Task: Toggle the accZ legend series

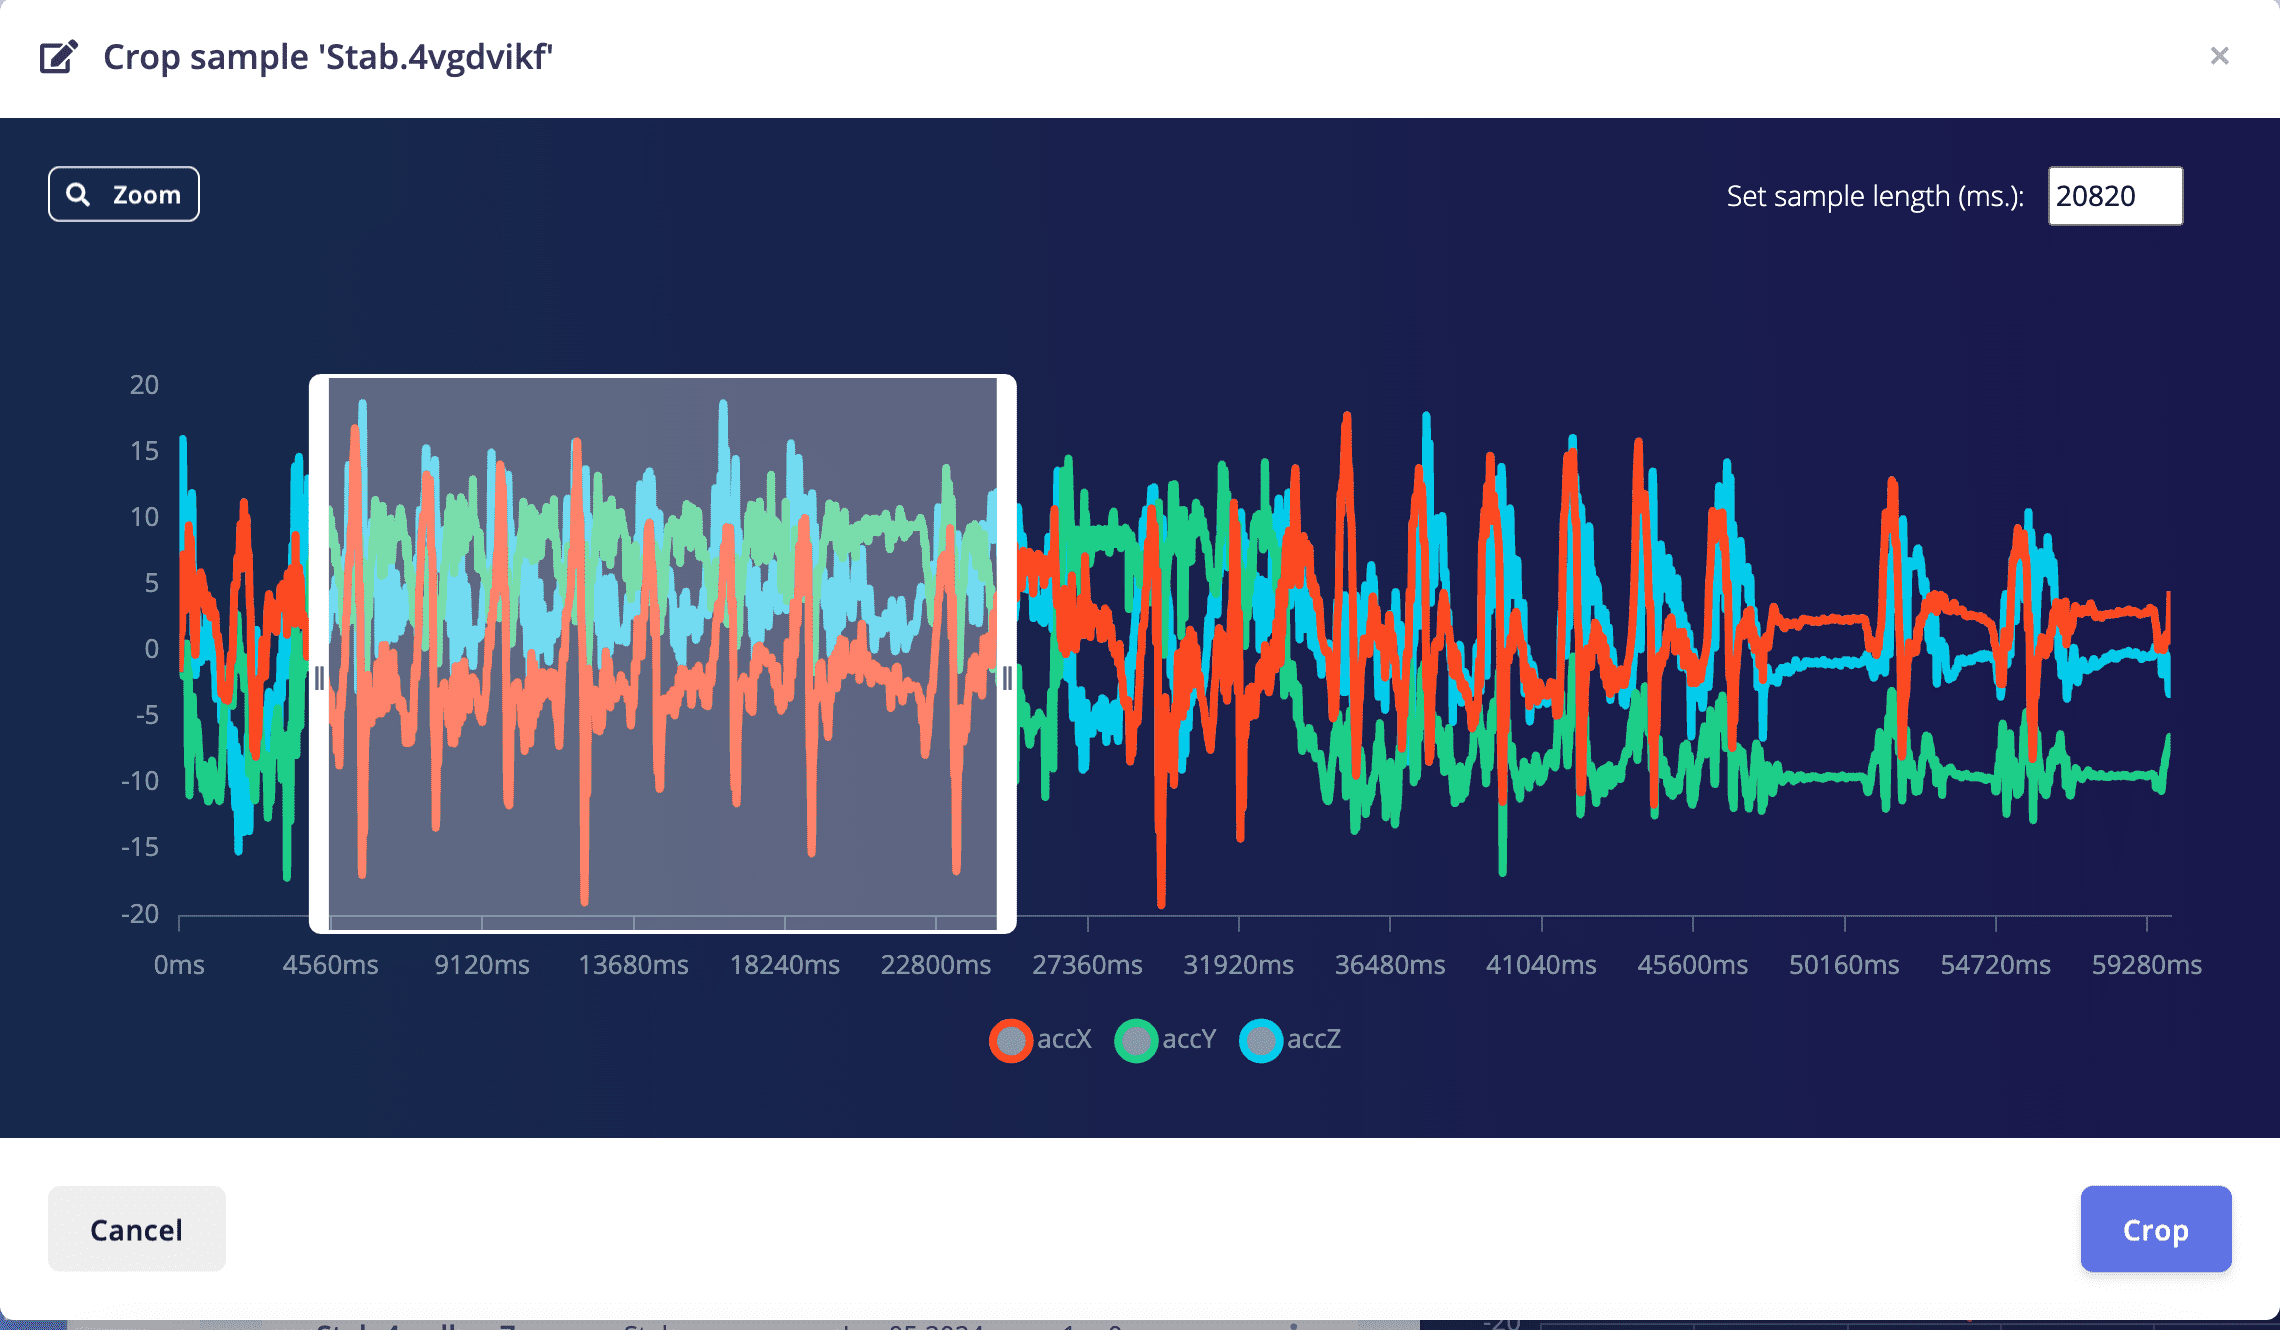Action: click(1290, 1040)
